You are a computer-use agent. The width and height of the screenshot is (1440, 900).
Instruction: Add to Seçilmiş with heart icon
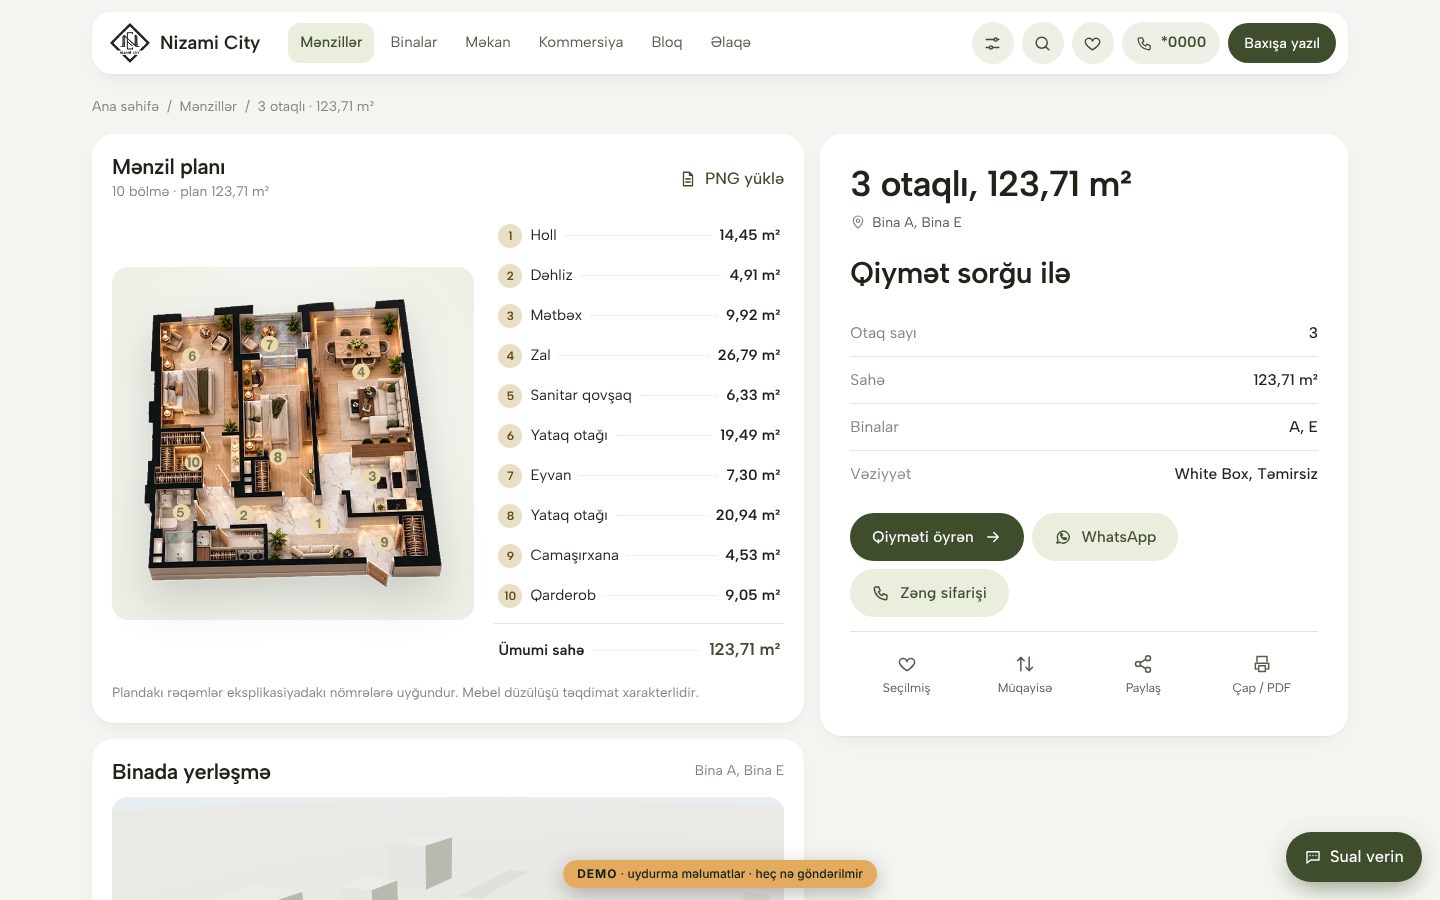(x=907, y=664)
